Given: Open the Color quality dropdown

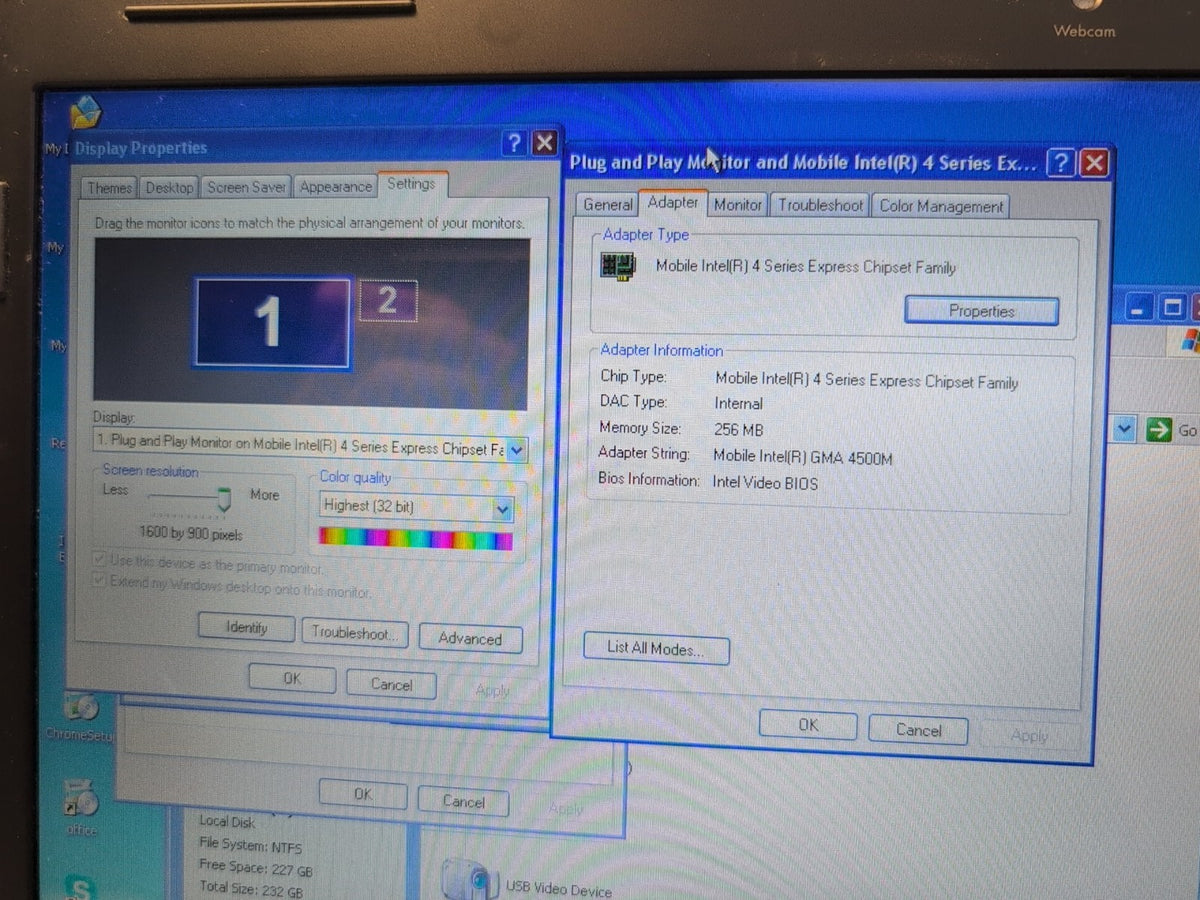Looking at the screenshot, I should tap(503, 509).
